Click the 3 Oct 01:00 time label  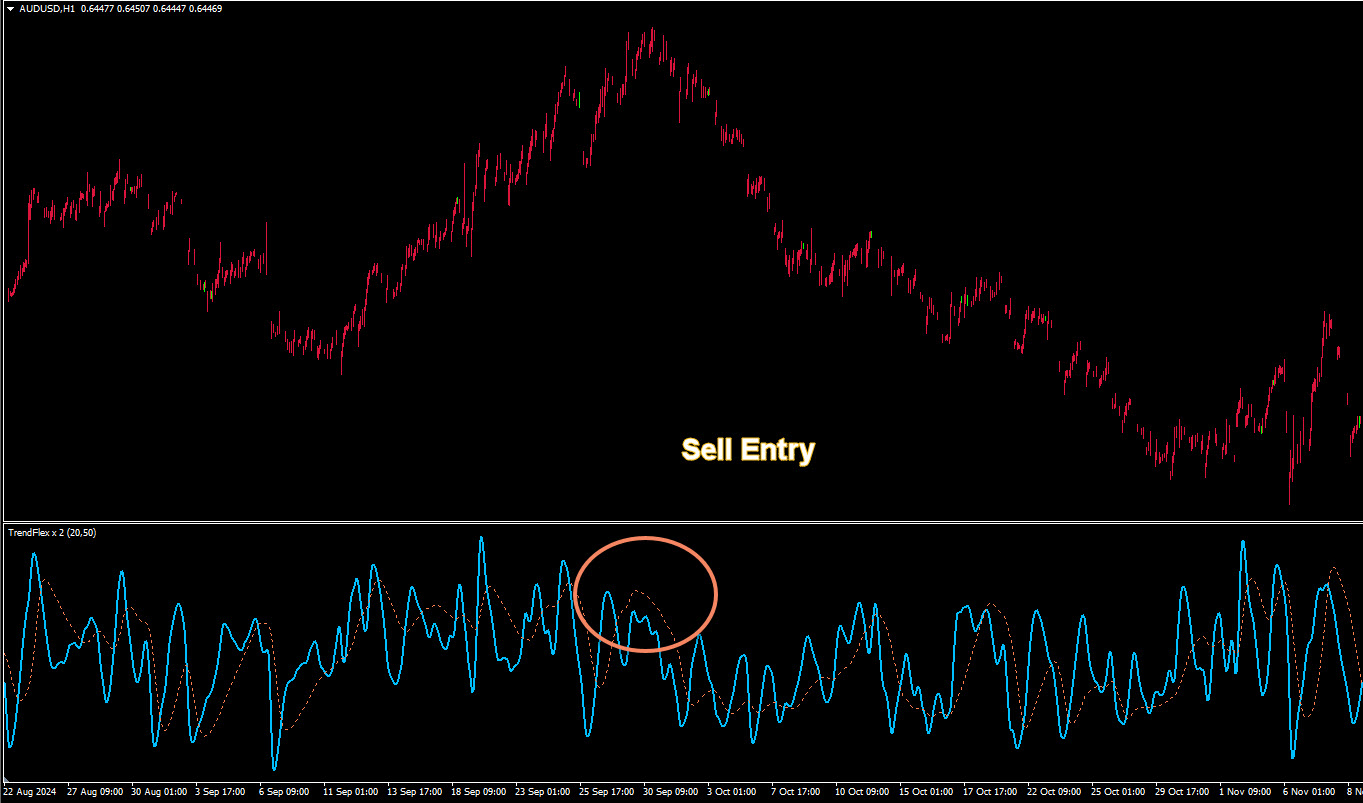732,792
